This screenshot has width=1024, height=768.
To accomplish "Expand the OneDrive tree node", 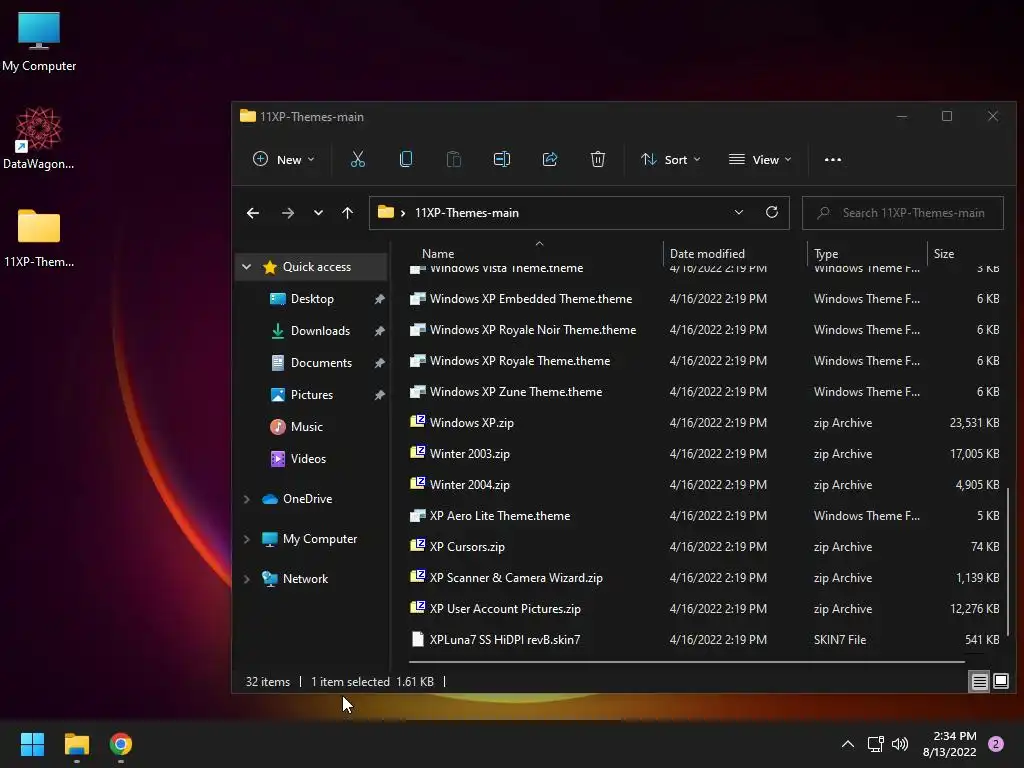I will click(x=246, y=499).
